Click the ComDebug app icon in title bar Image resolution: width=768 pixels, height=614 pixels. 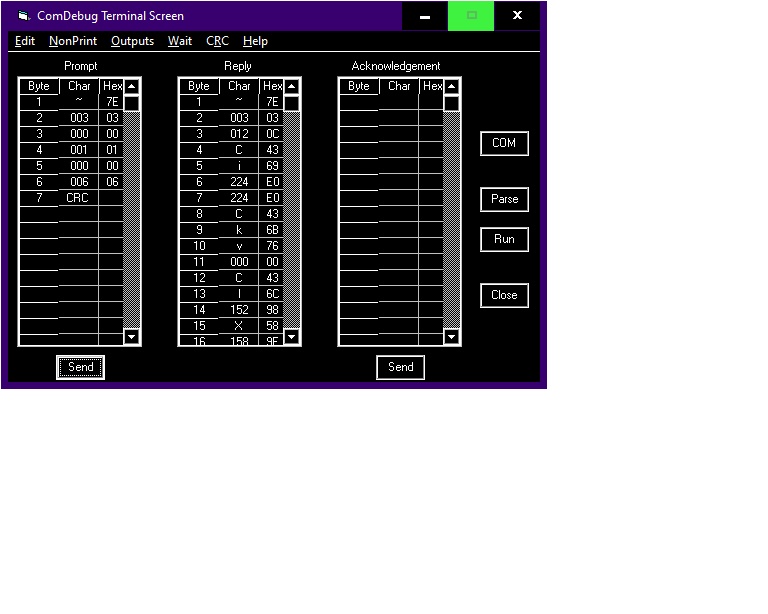click(x=23, y=16)
